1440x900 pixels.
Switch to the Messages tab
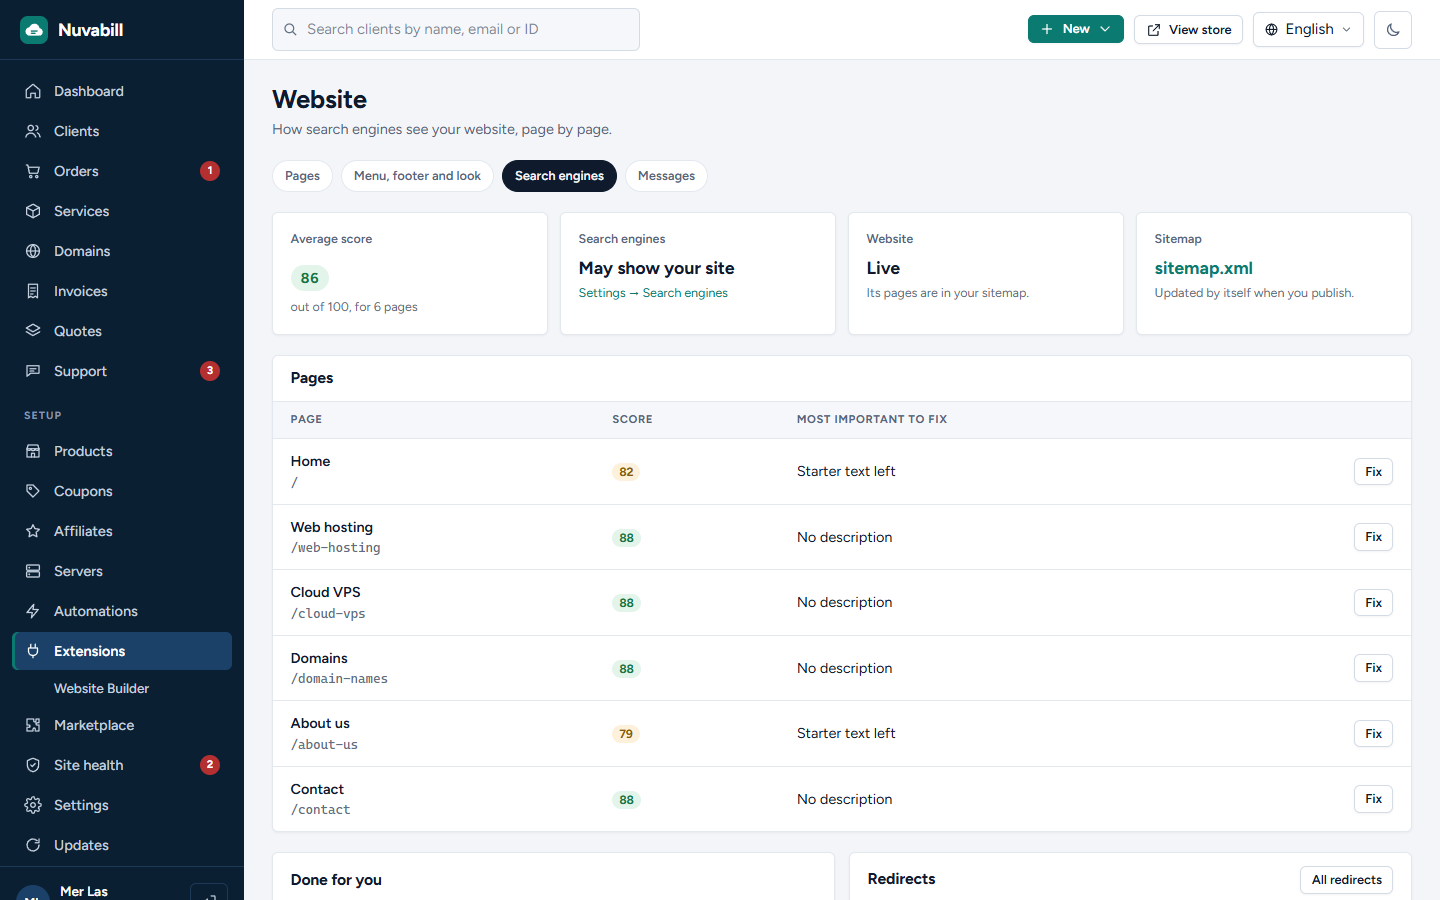pyautogui.click(x=666, y=176)
